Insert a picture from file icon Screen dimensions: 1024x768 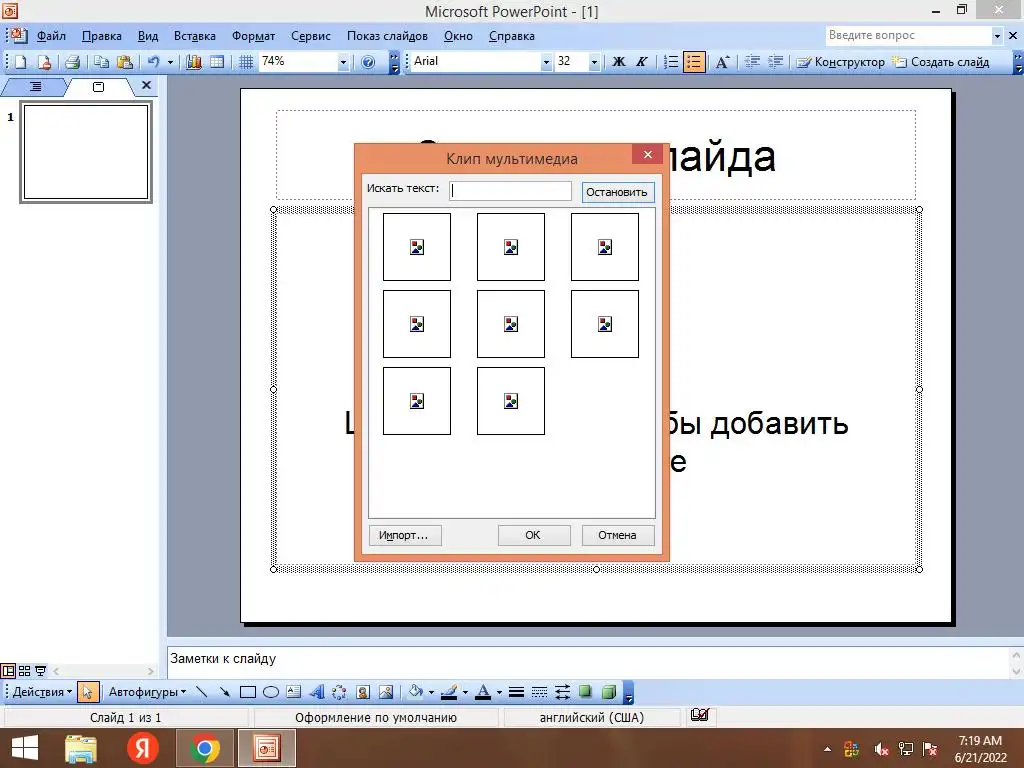point(386,692)
